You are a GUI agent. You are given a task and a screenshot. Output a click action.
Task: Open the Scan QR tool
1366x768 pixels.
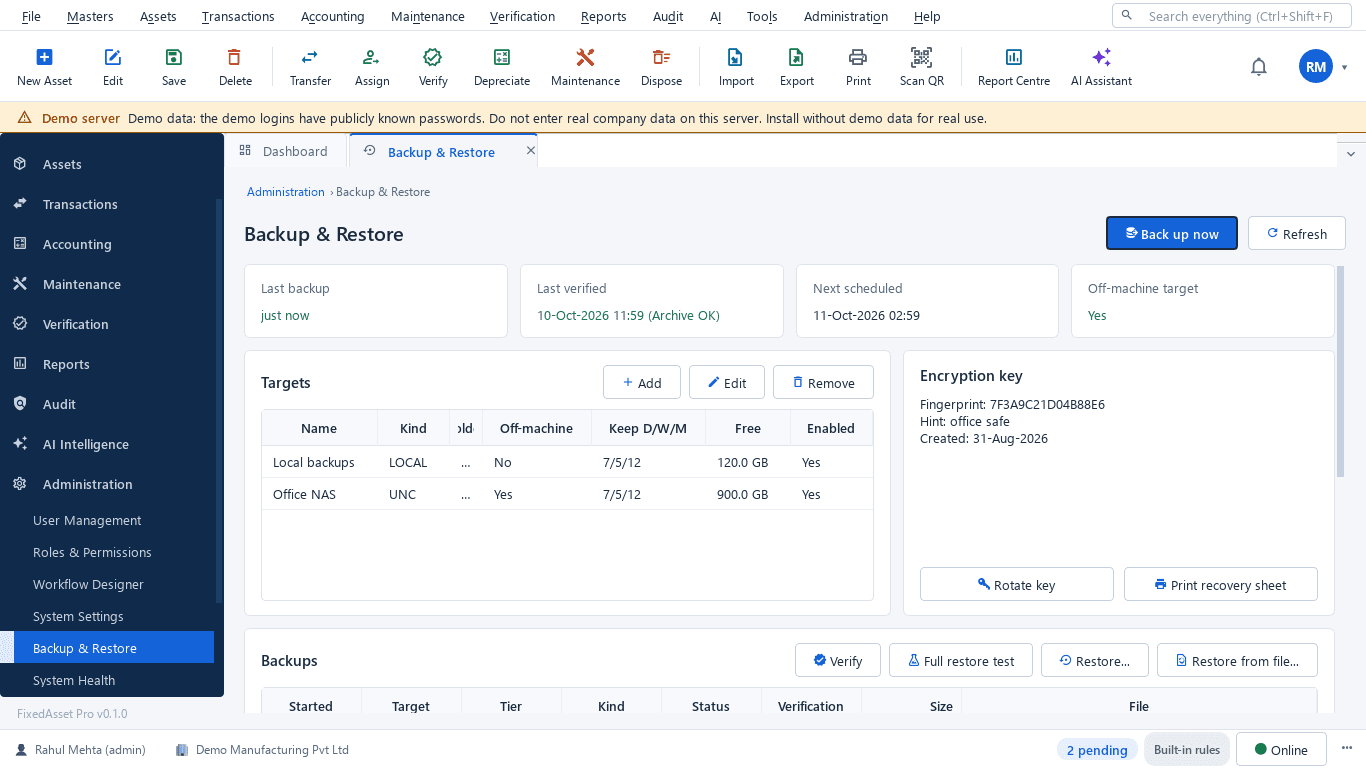(x=921, y=67)
